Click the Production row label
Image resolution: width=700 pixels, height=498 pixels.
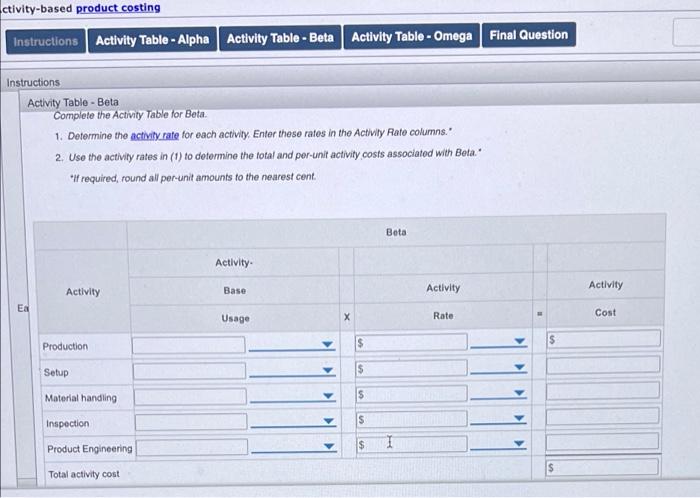[65, 346]
